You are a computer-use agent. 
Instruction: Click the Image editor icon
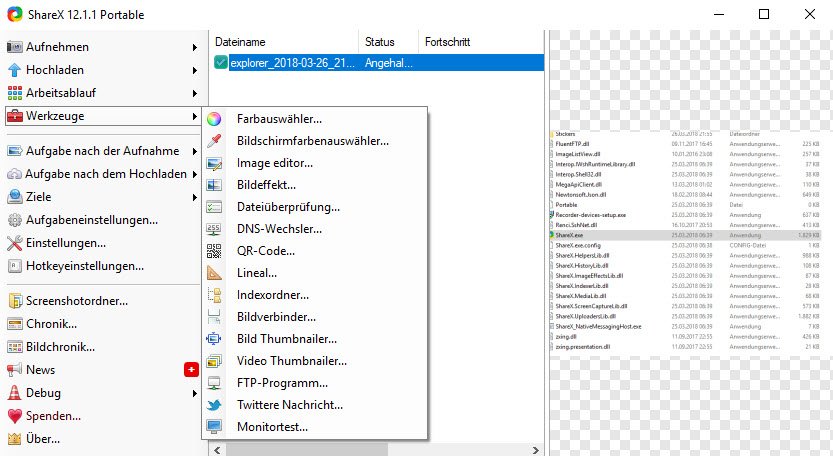[x=214, y=163]
